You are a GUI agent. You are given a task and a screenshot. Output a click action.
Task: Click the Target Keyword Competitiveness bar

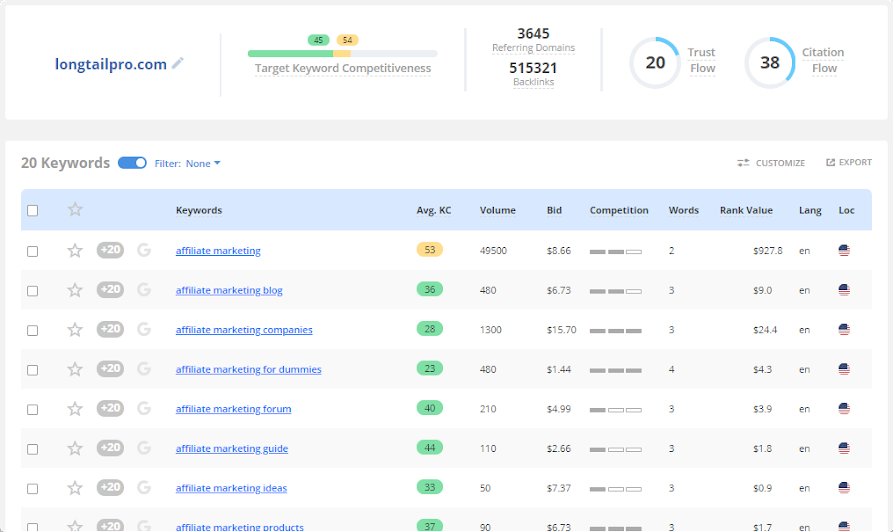tap(342, 53)
